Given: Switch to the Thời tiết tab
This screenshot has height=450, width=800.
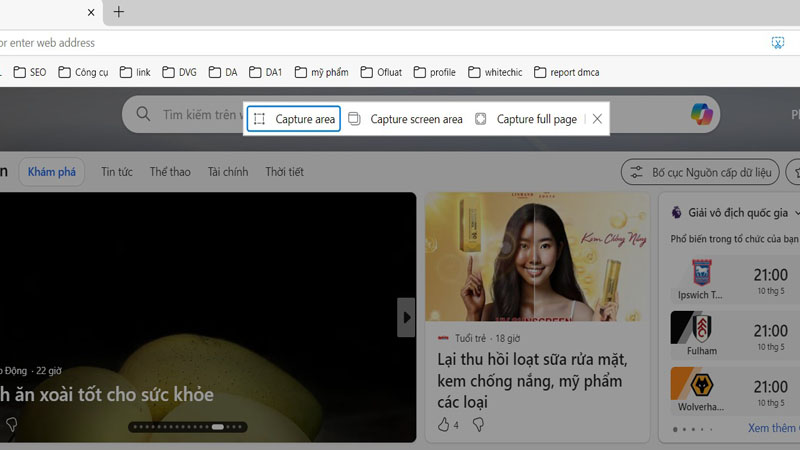Looking at the screenshot, I should click(x=284, y=172).
